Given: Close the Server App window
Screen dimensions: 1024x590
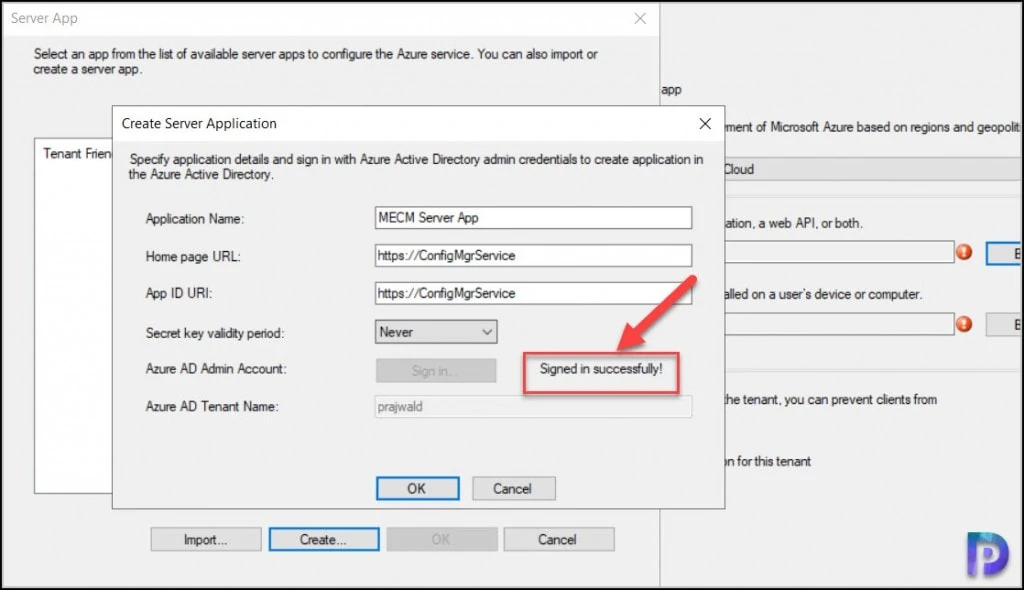Looking at the screenshot, I should 640,18.
